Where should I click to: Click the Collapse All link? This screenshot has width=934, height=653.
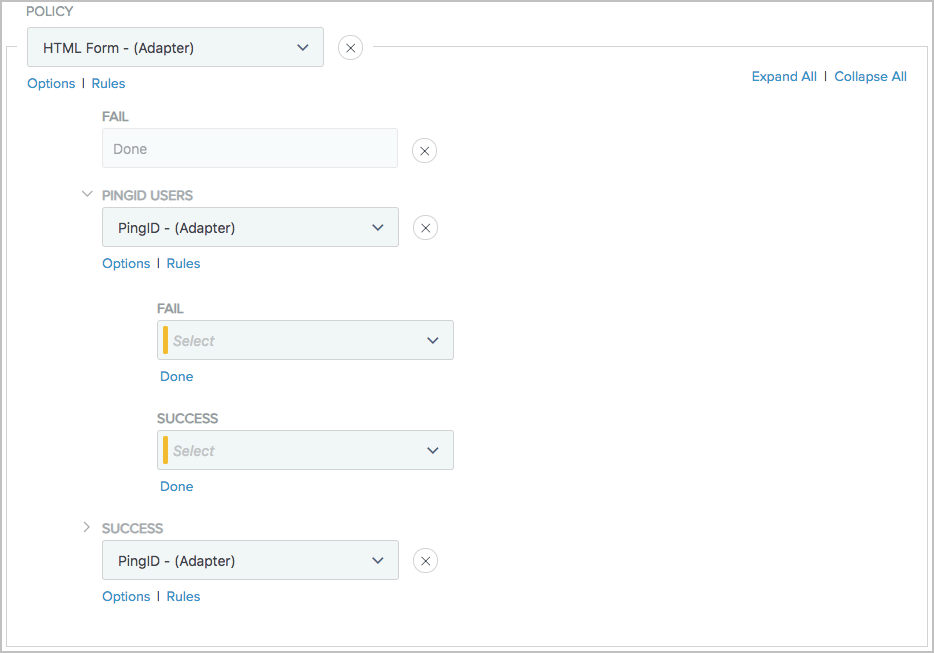click(870, 76)
